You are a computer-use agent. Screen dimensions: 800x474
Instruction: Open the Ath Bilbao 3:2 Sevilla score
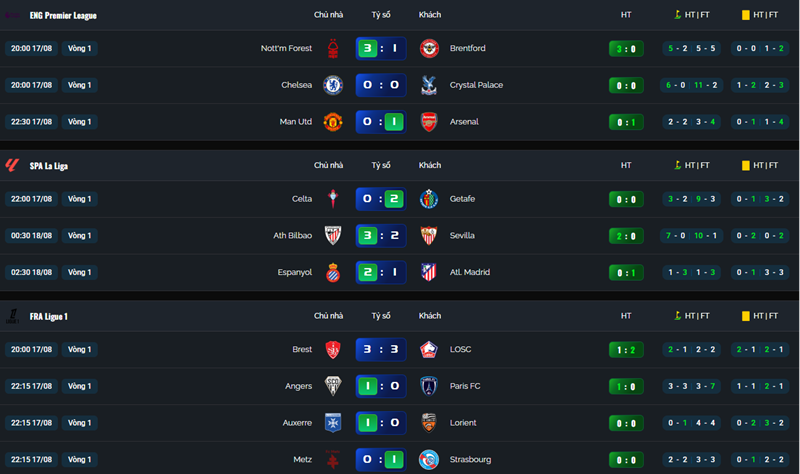(381, 236)
